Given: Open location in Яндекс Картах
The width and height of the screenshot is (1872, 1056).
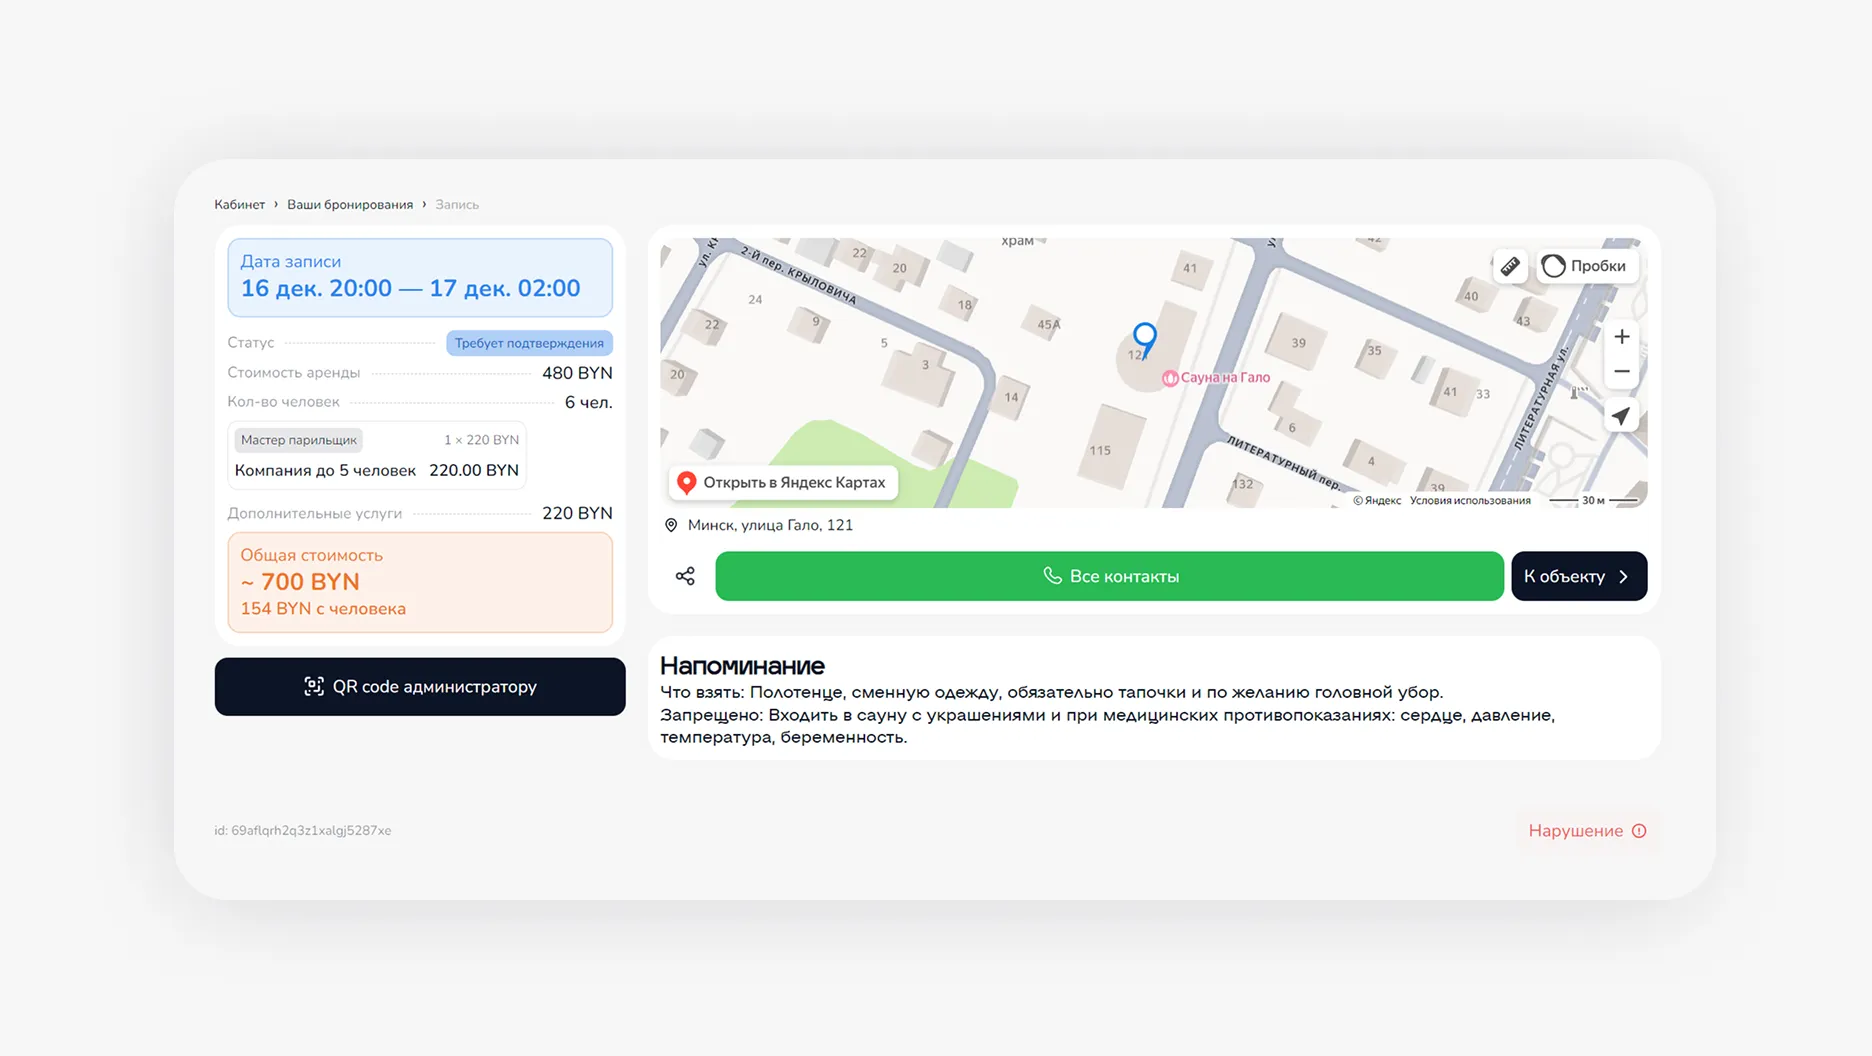Looking at the screenshot, I should (783, 482).
